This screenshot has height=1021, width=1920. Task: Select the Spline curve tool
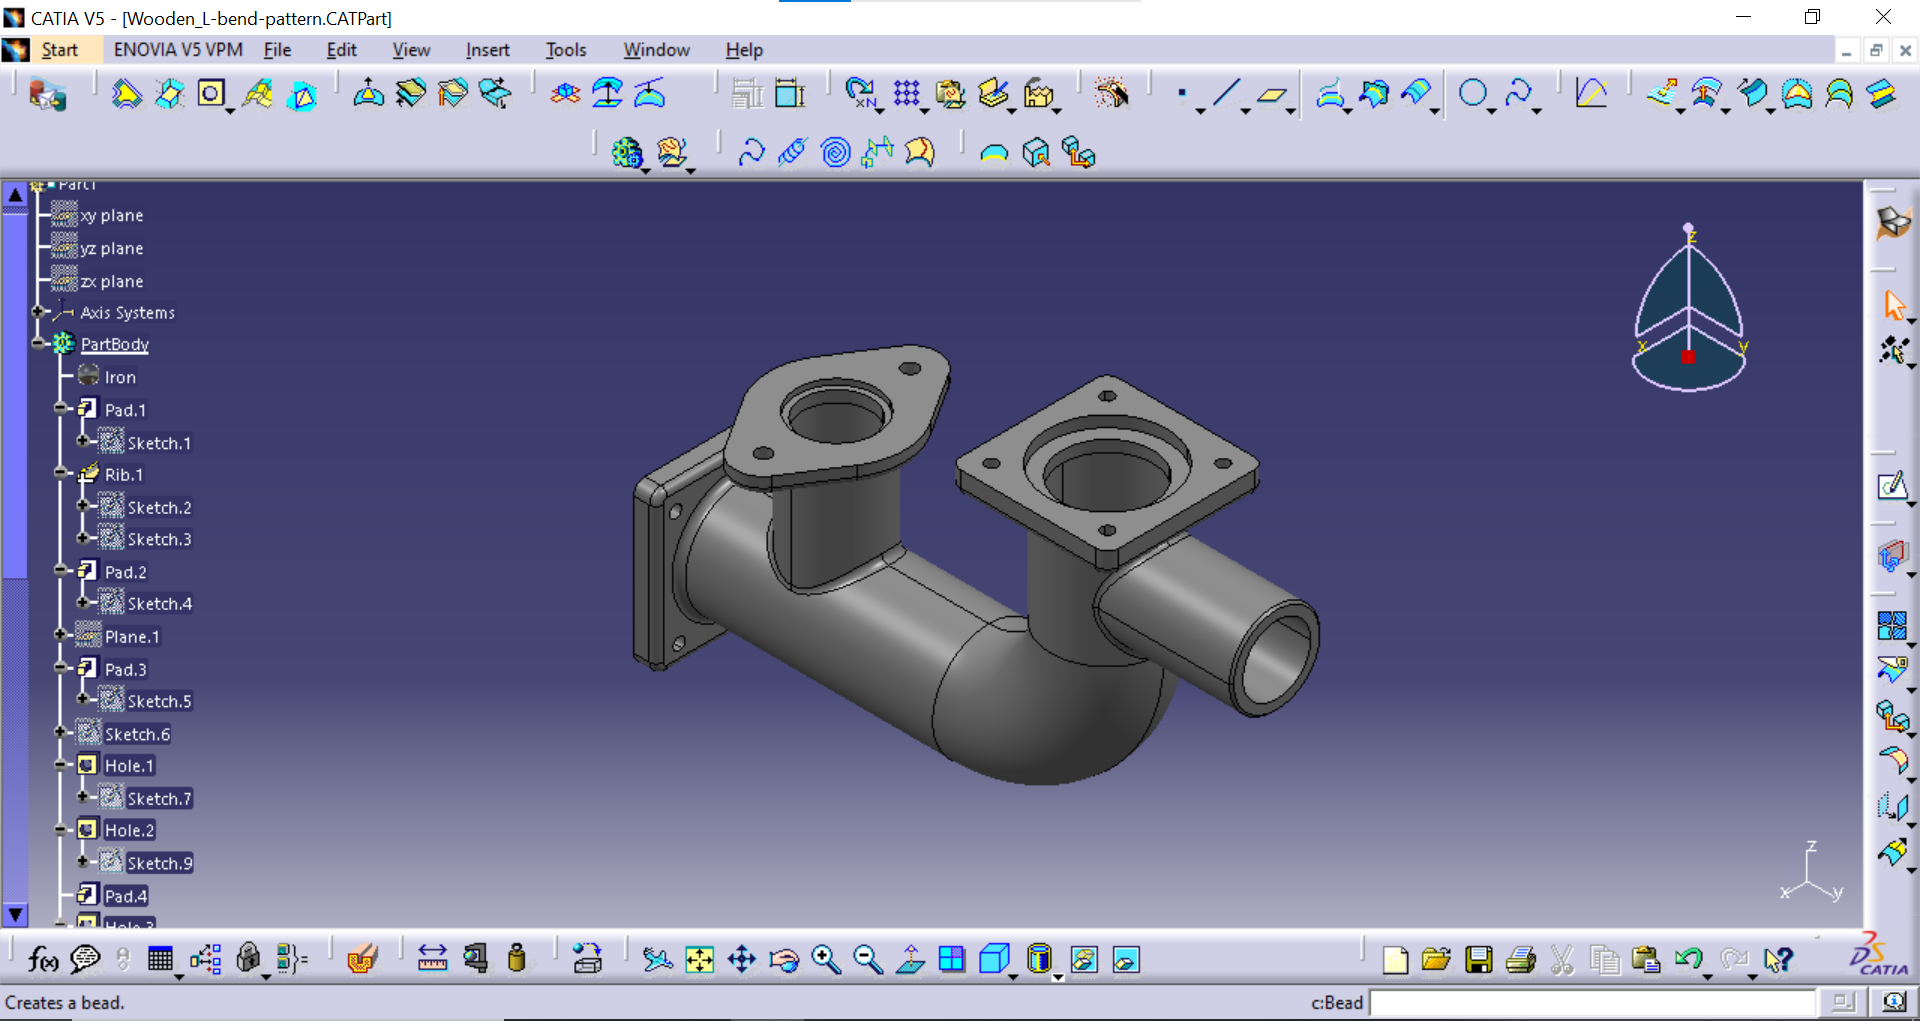1518,94
